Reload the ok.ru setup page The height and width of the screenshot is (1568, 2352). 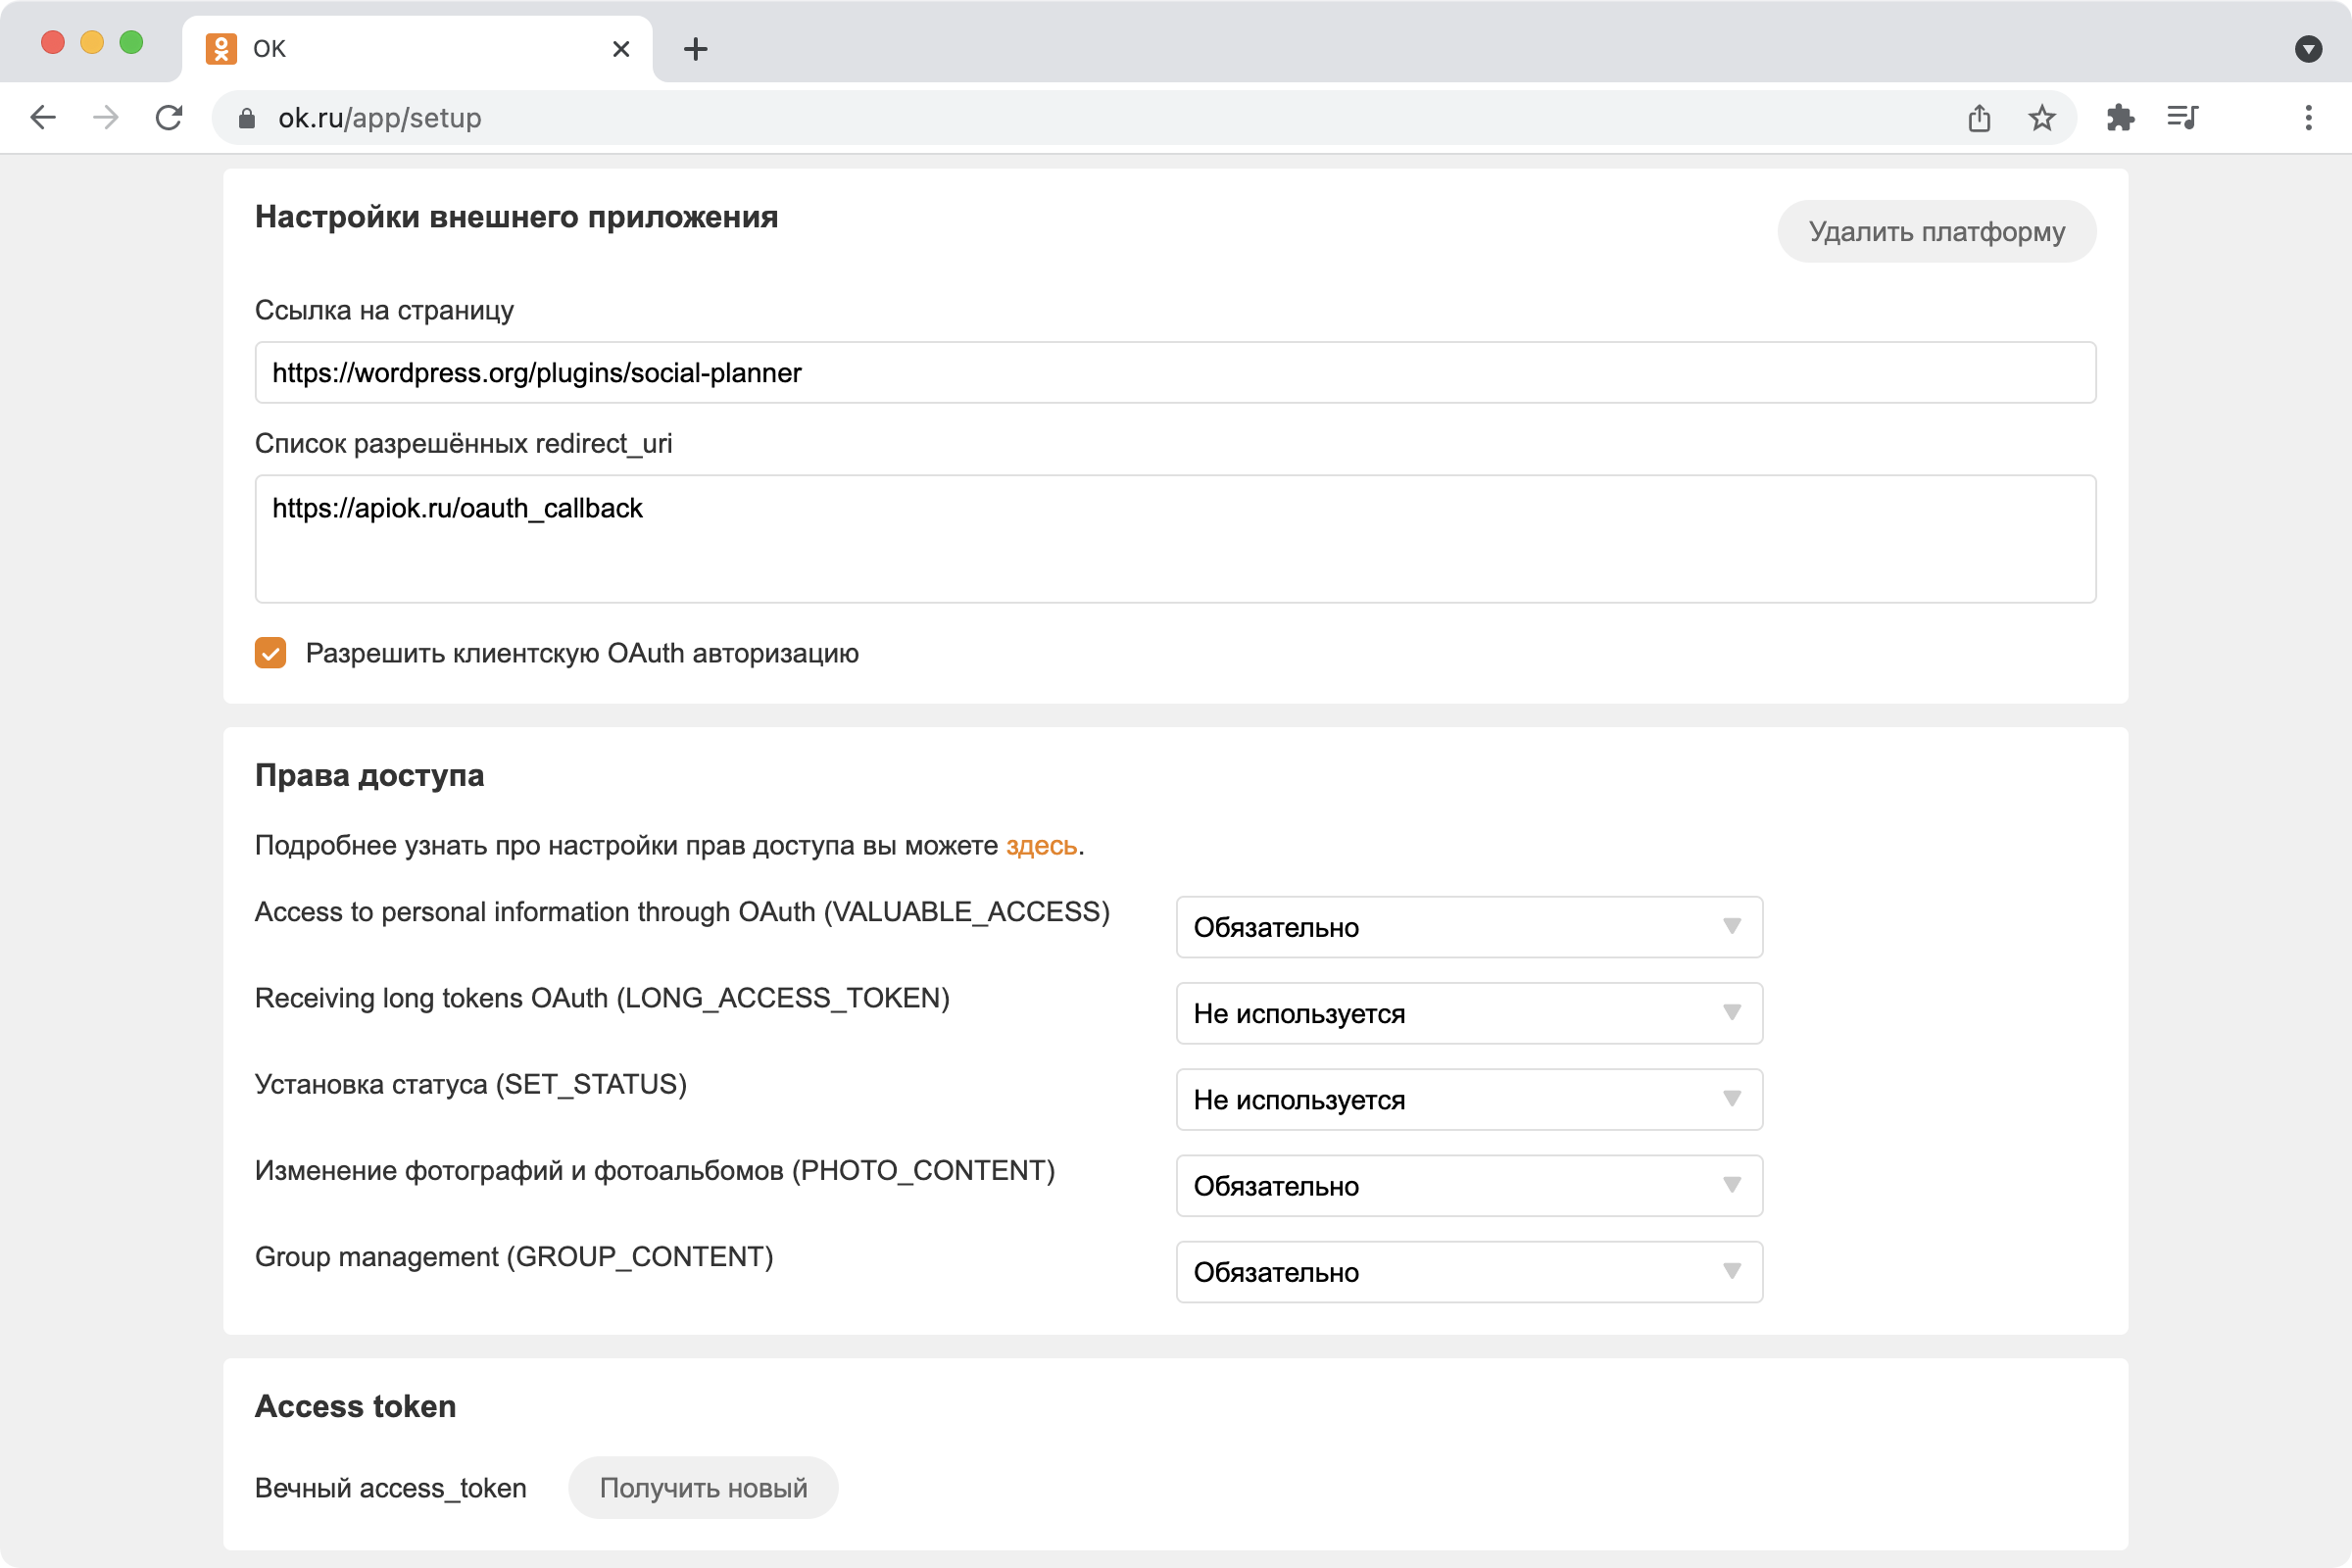169,118
